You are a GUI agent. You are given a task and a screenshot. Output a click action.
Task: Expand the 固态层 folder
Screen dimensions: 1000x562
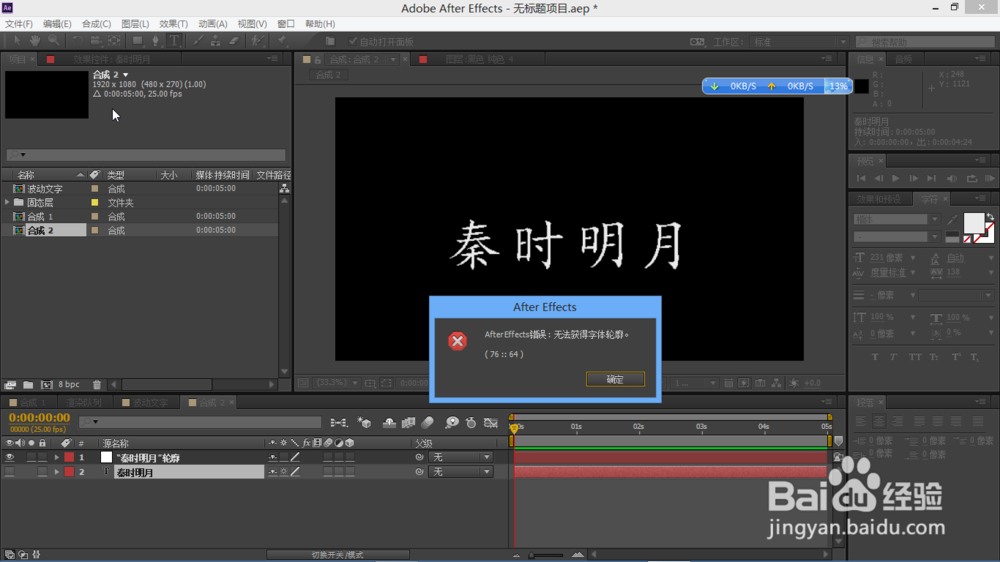(x=7, y=202)
